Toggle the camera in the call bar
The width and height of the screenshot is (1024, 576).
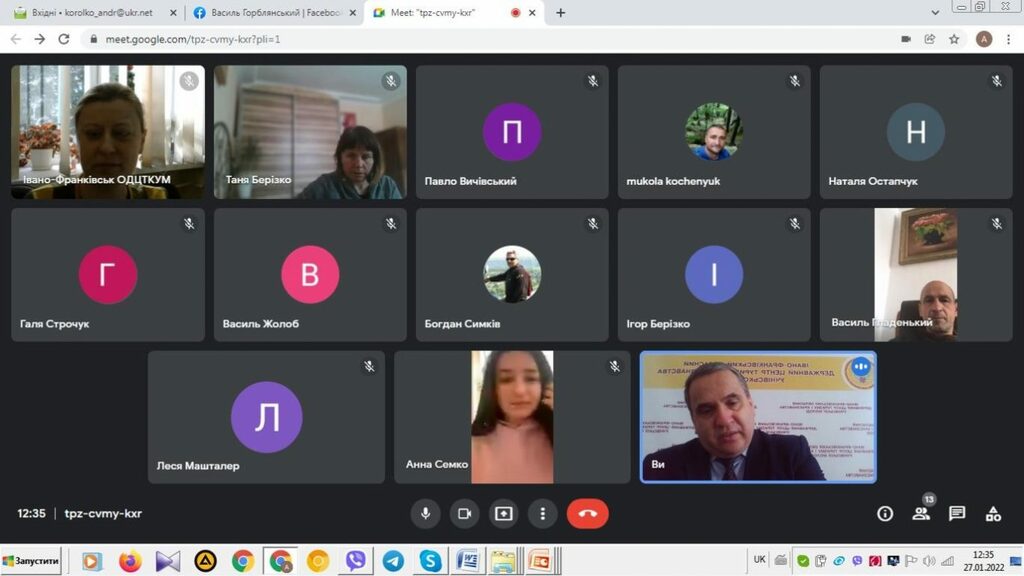tap(464, 513)
